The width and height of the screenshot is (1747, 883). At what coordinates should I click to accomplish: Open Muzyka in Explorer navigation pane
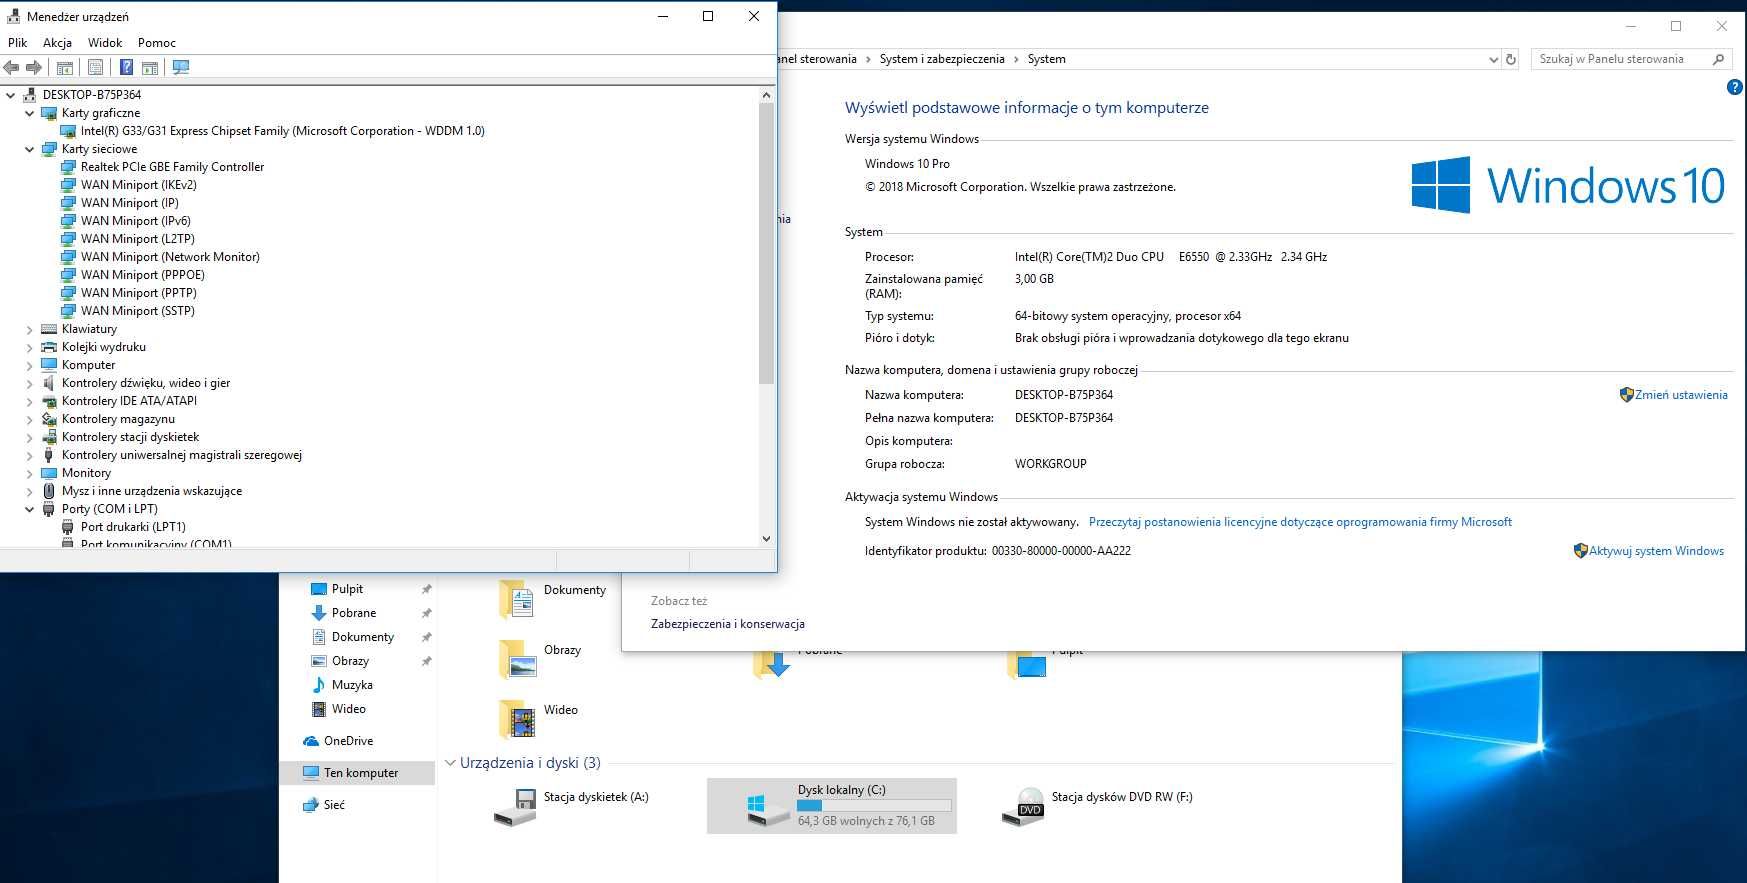(x=352, y=685)
